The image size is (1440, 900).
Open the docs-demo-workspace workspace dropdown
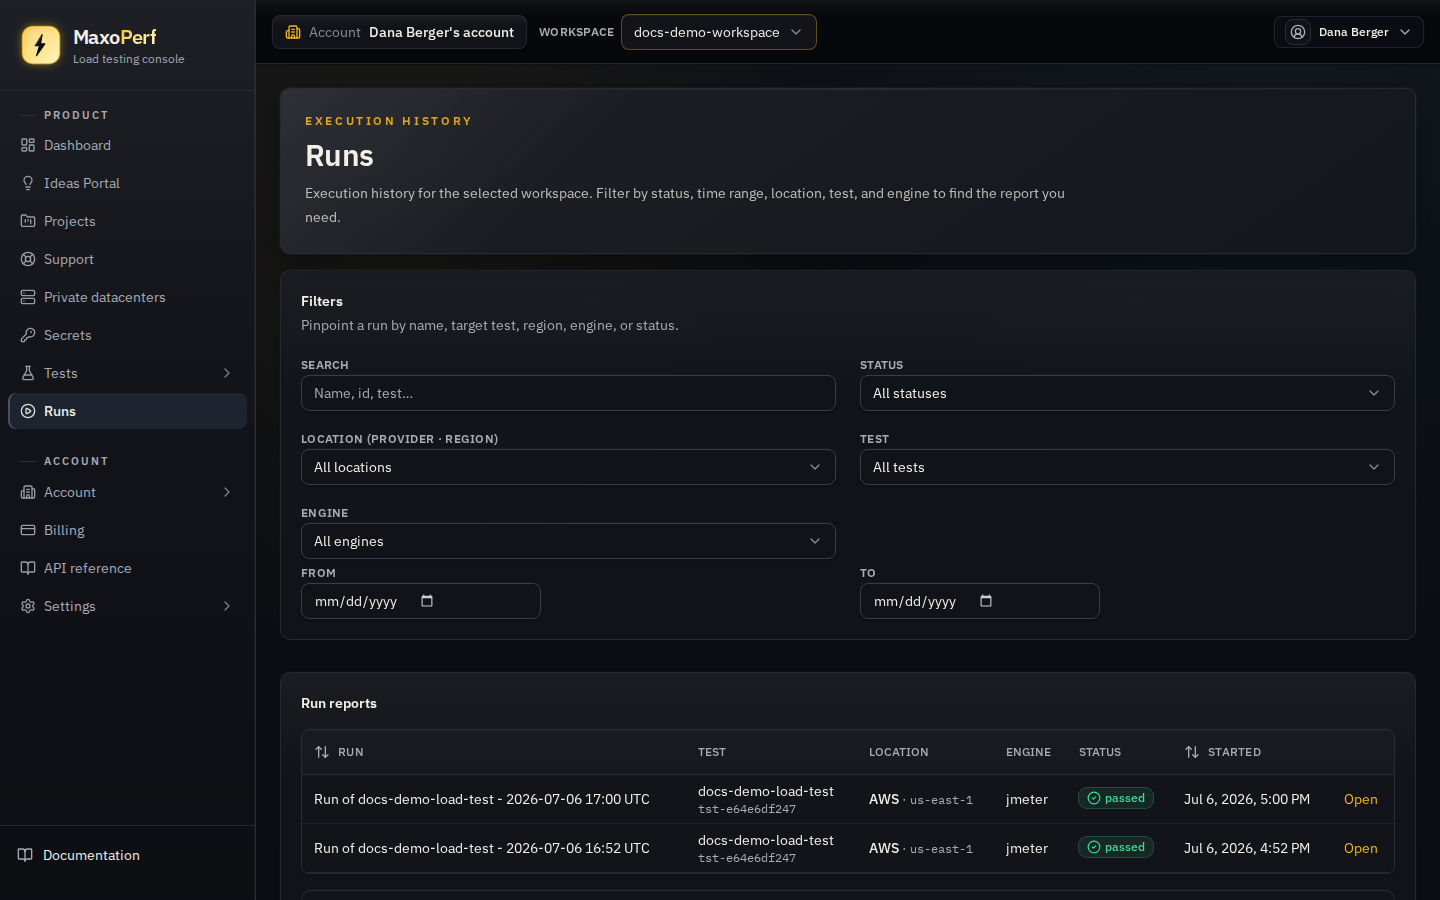click(718, 32)
